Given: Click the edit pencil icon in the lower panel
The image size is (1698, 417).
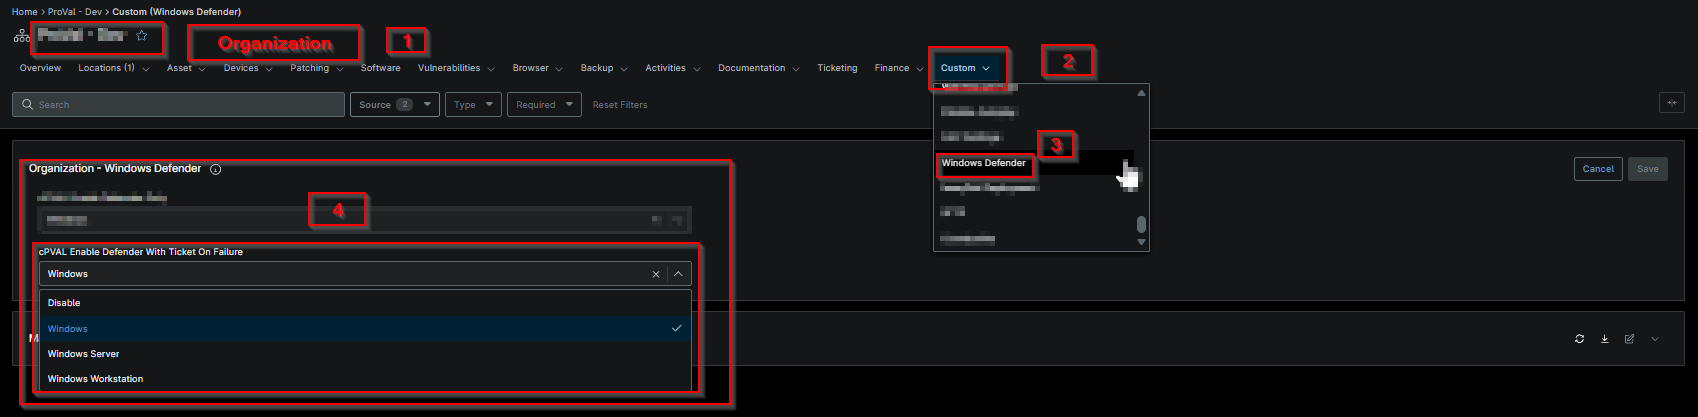Looking at the screenshot, I should coord(1629,339).
